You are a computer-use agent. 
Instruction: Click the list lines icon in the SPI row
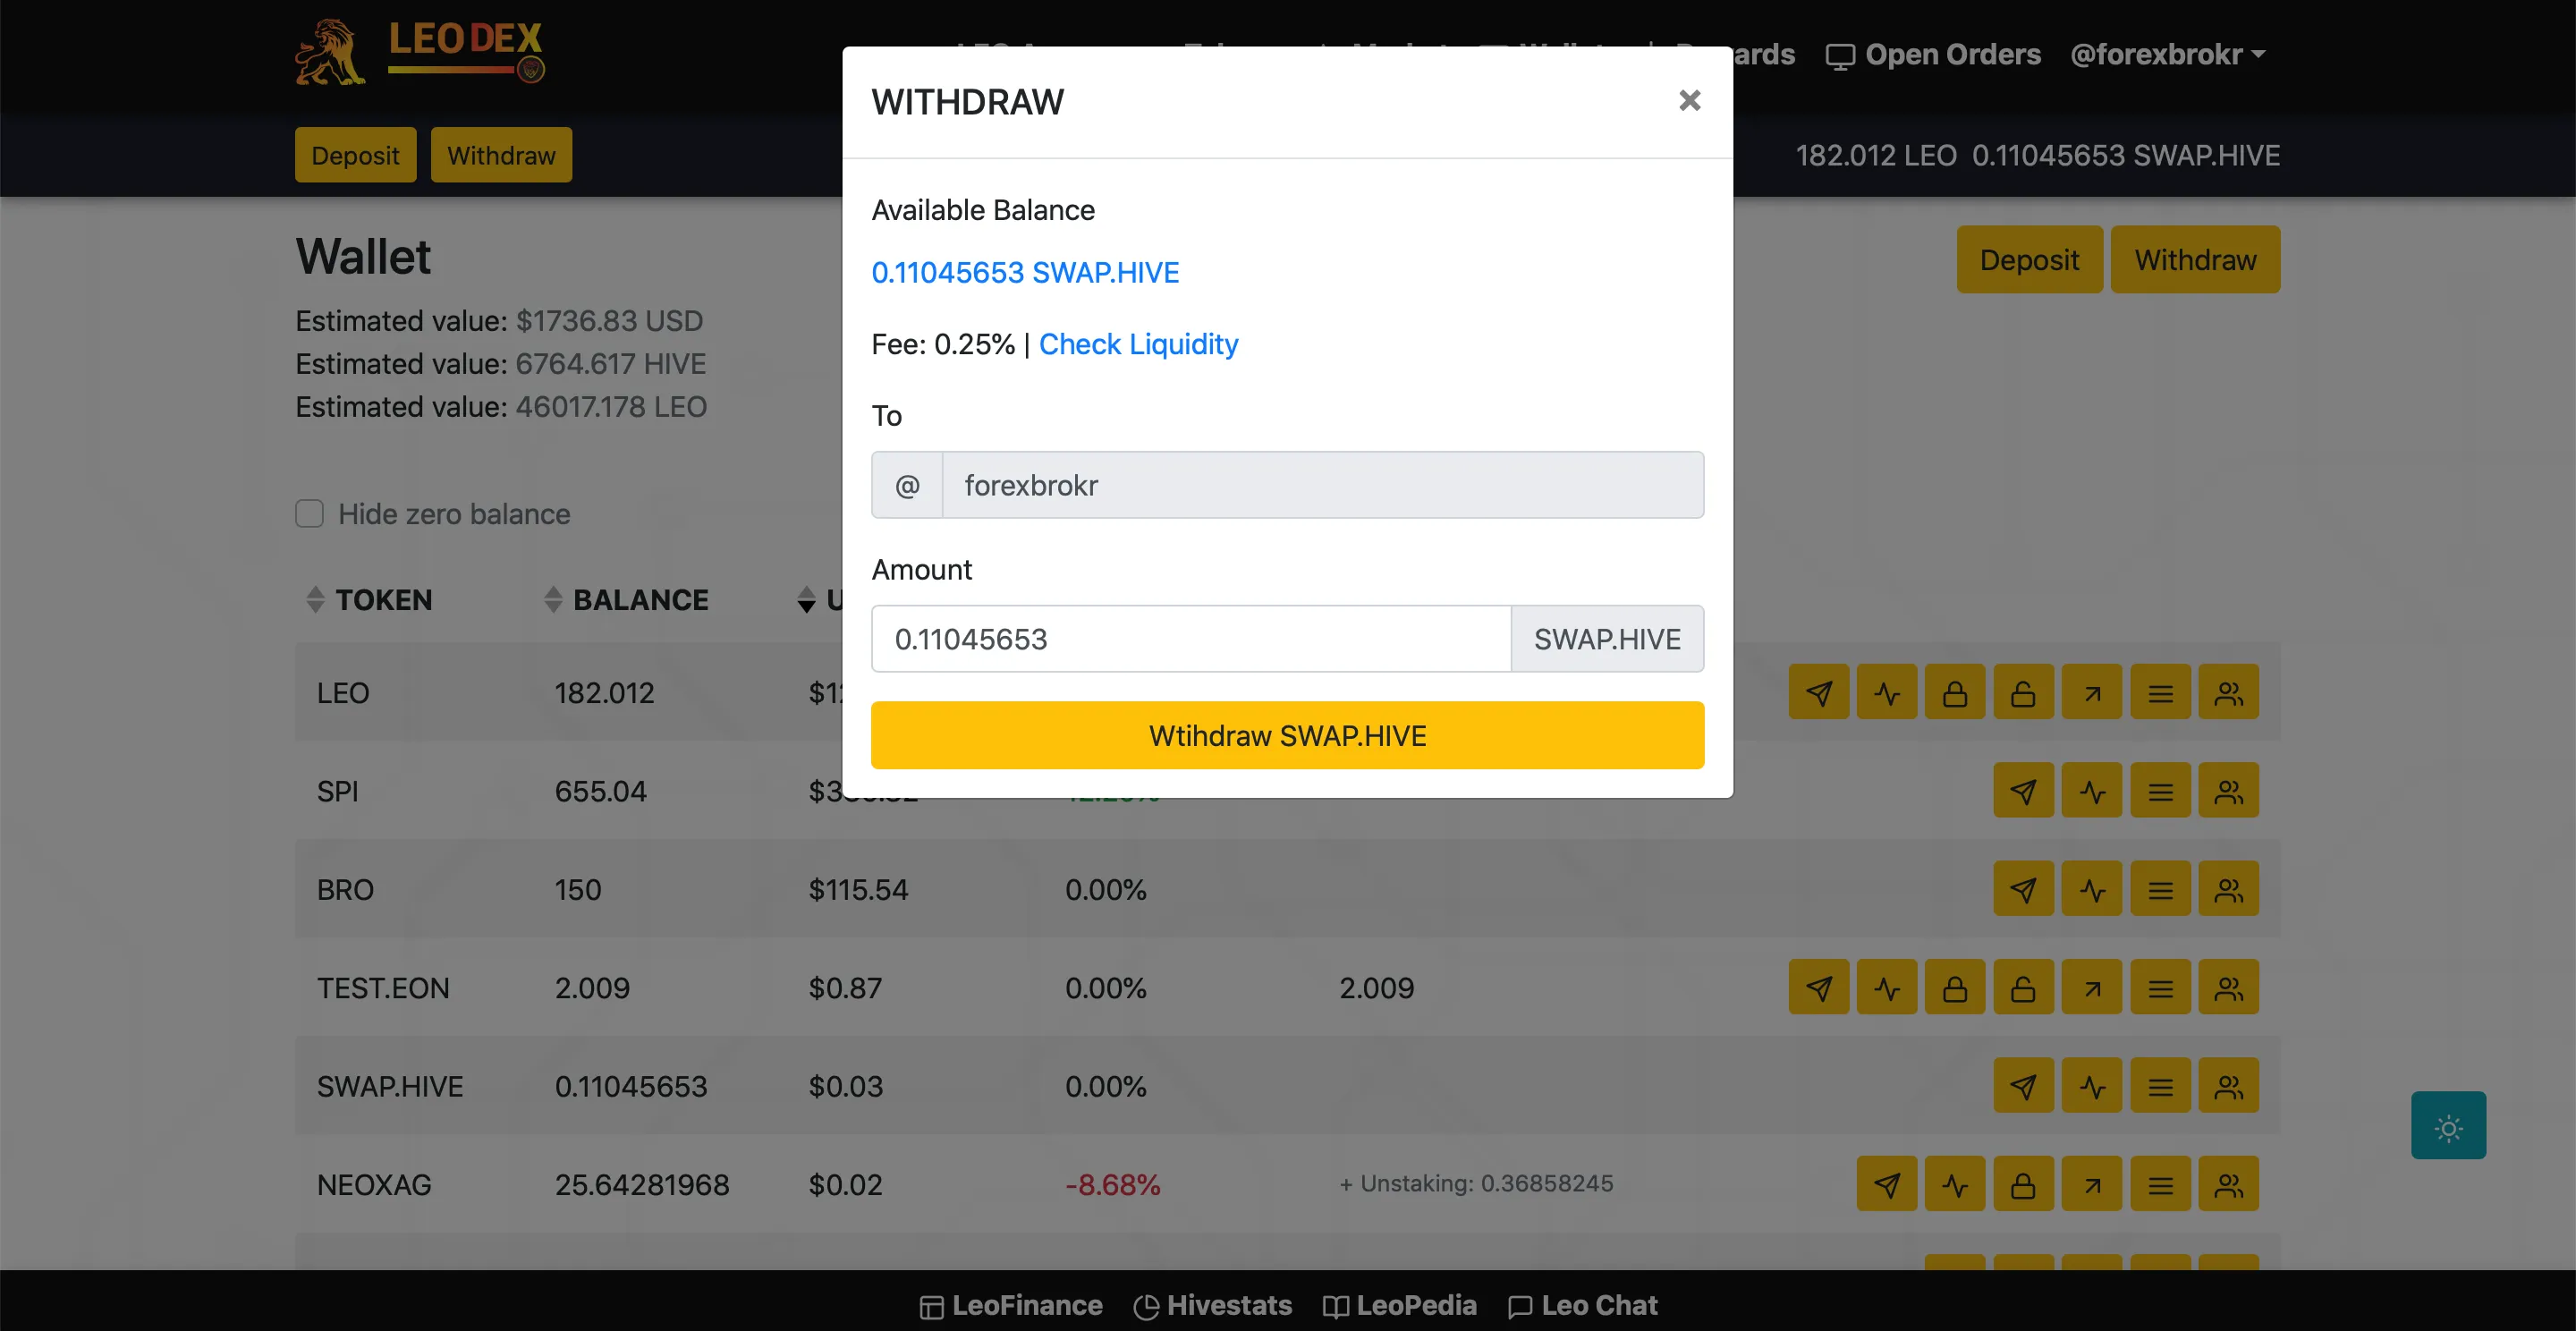coord(2160,791)
